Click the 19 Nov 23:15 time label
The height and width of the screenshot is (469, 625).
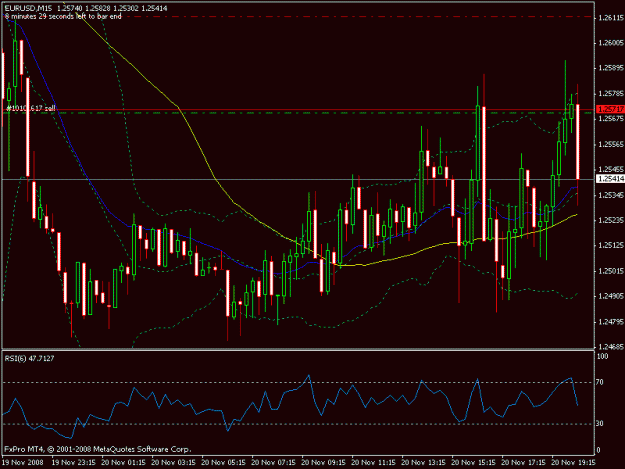click(x=73, y=463)
